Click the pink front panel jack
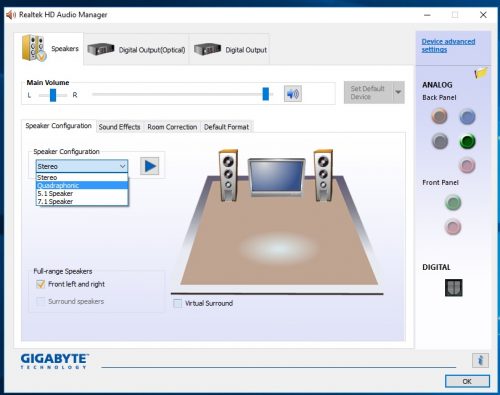Screen dimensions: 500x395 point(453,227)
